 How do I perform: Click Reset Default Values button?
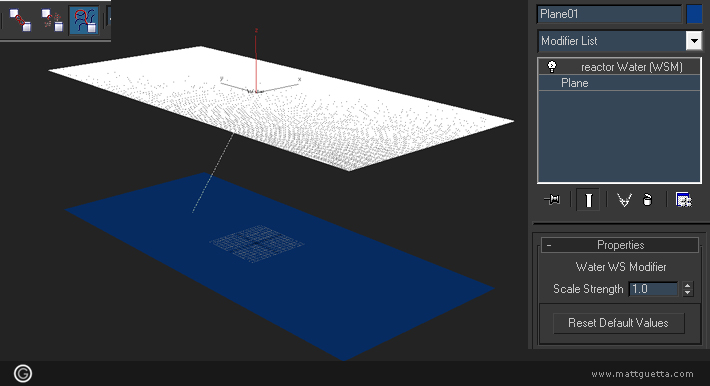pos(619,323)
